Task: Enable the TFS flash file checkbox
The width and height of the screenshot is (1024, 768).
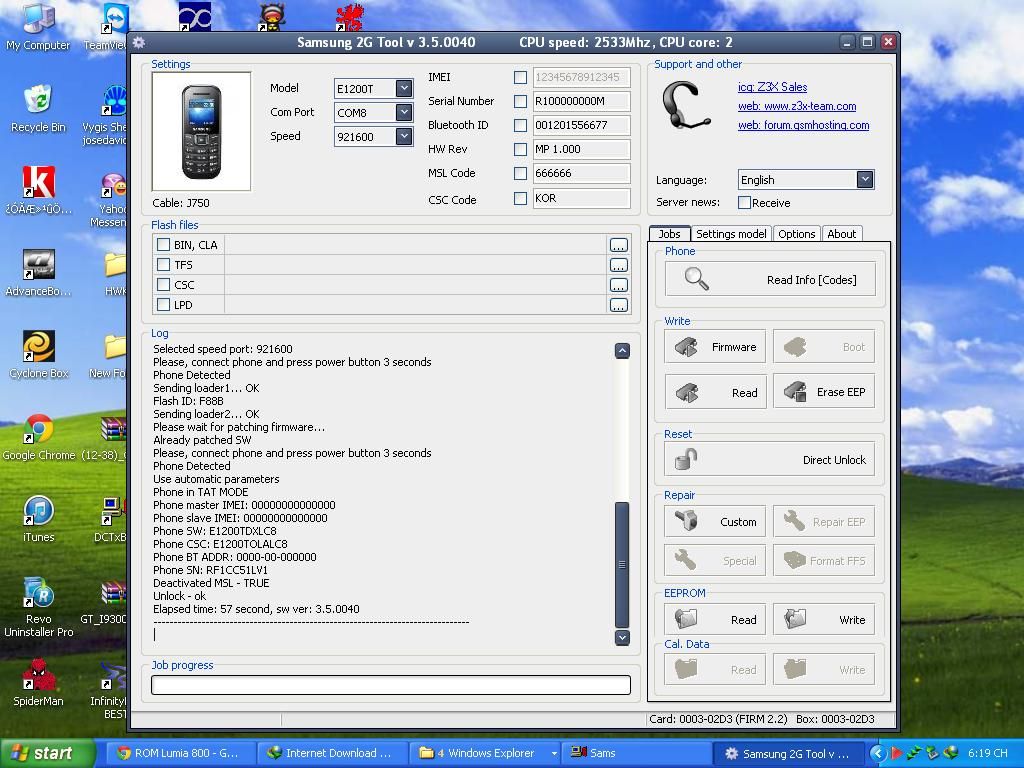Action: [x=163, y=264]
